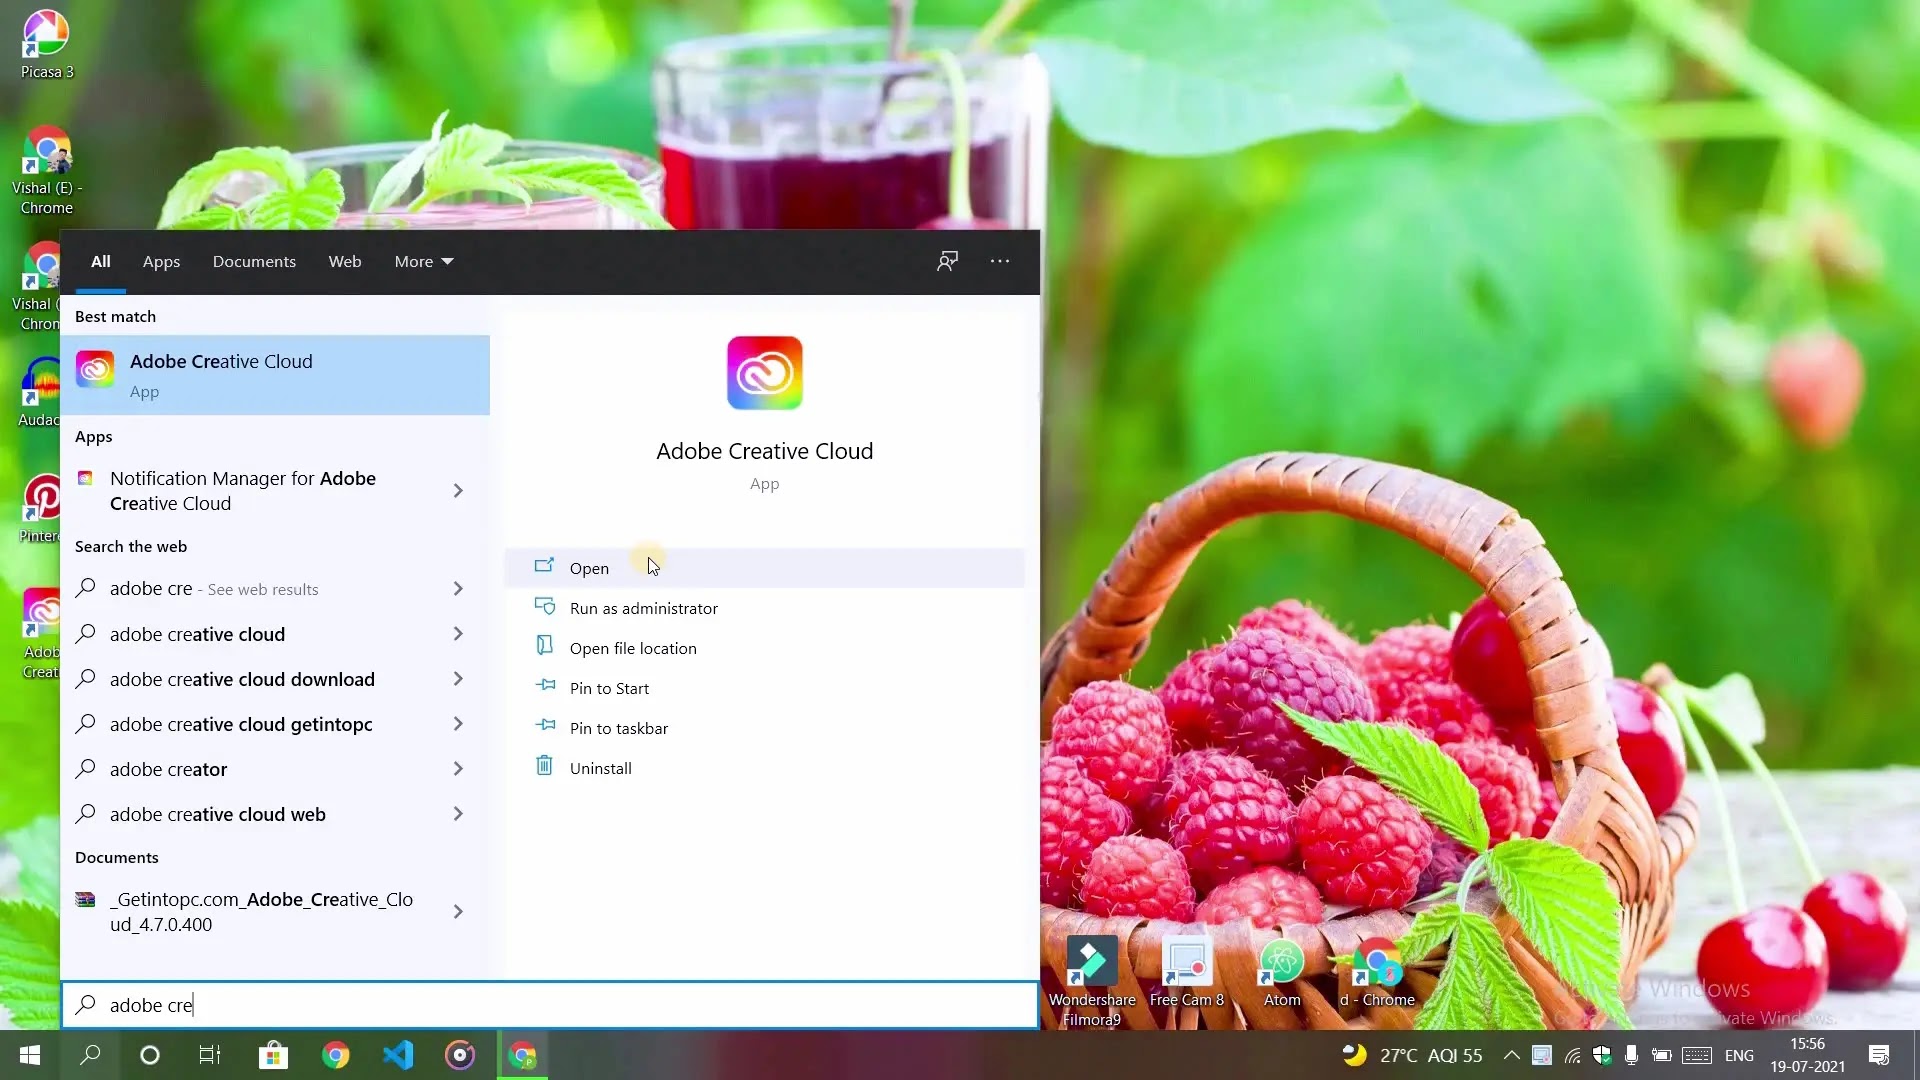Expand the Getintopc document result arrow

[x=458, y=912]
